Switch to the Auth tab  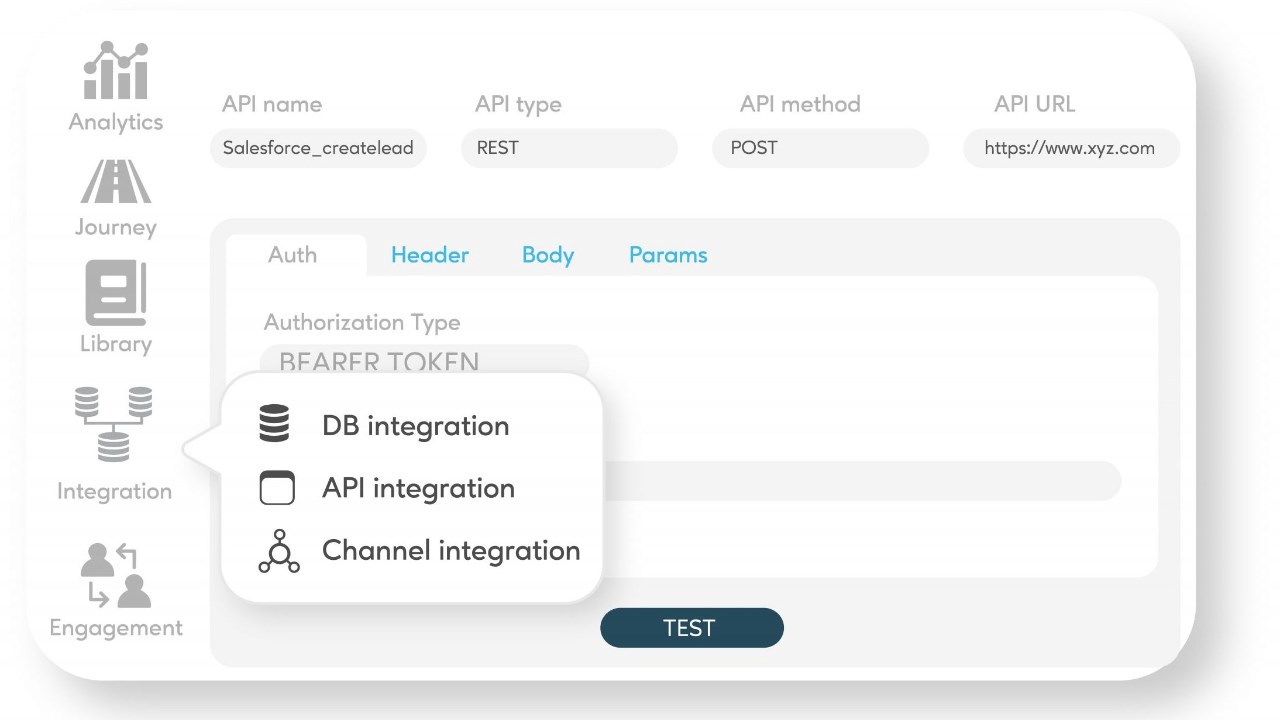tap(292, 255)
